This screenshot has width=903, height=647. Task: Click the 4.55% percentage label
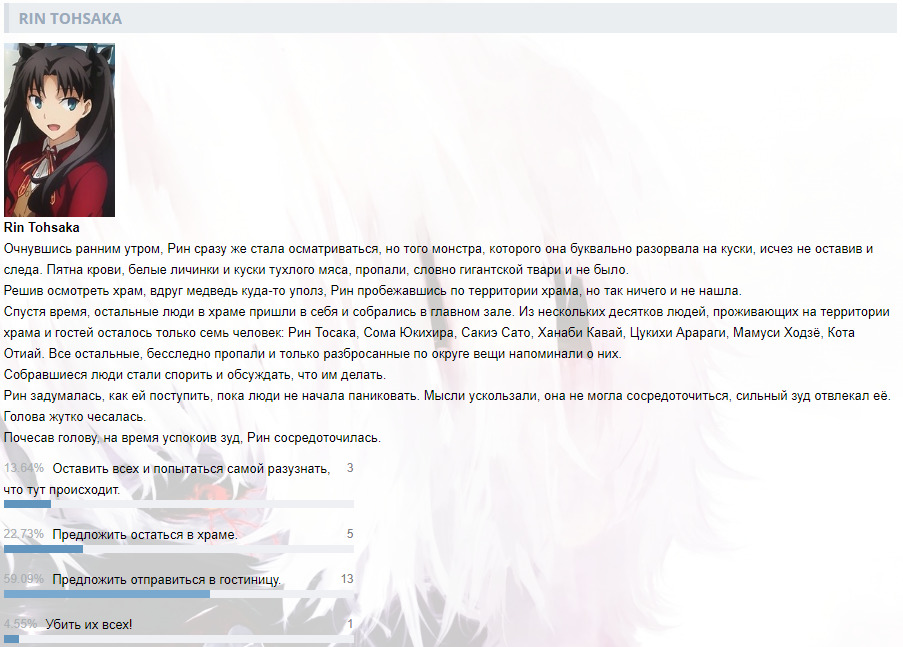[21, 625]
